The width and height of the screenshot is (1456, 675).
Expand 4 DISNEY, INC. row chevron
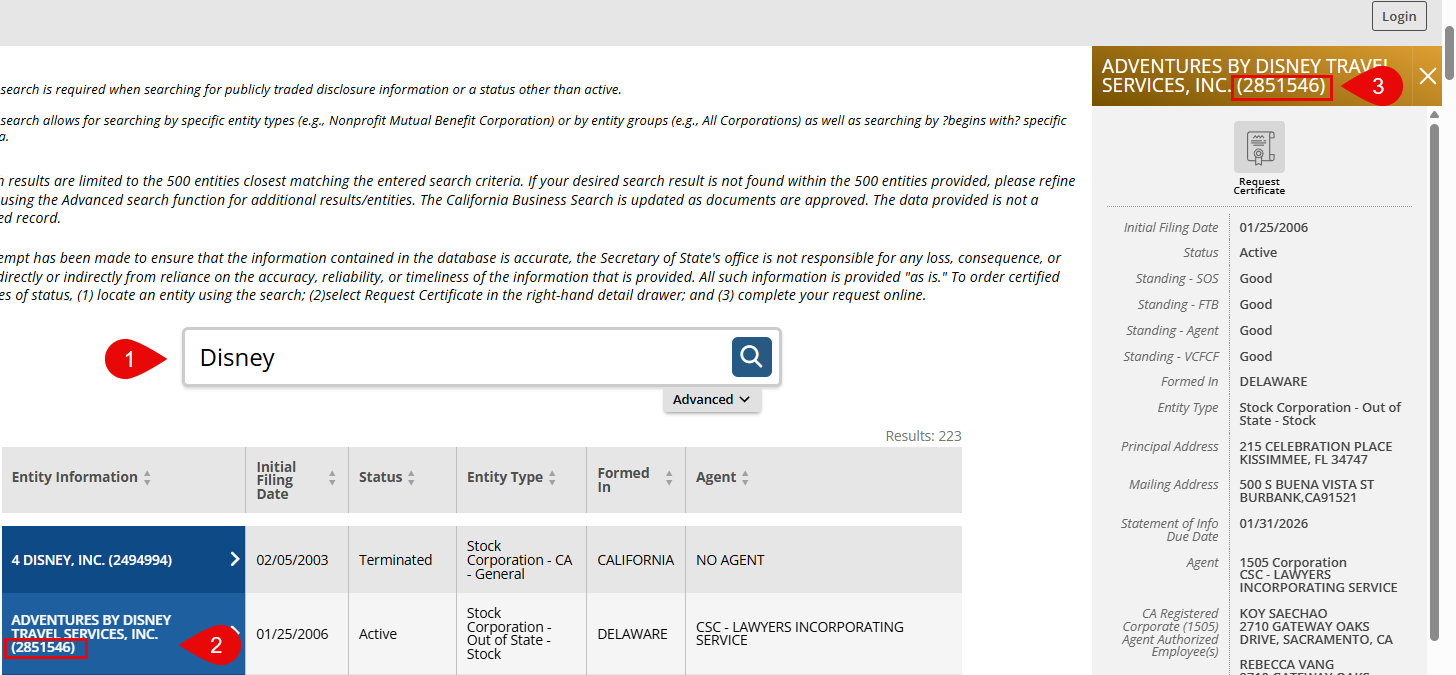pyautogui.click(x=235, y=559)
